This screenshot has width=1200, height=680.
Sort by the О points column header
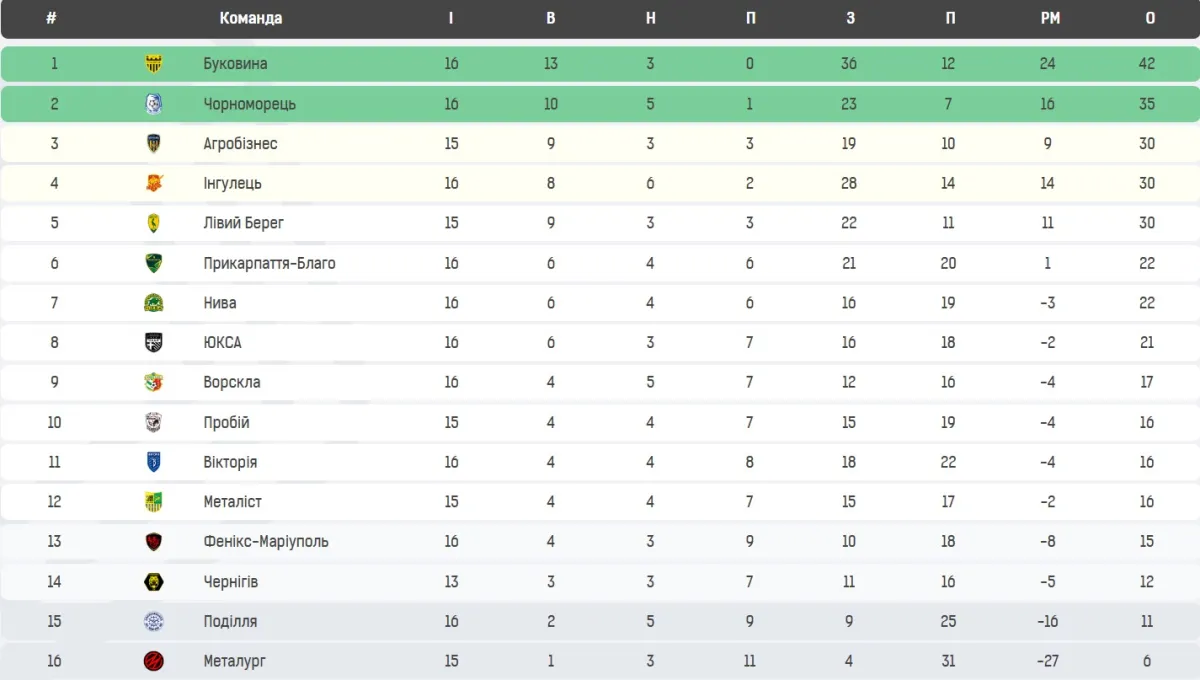coord(1150,18)
